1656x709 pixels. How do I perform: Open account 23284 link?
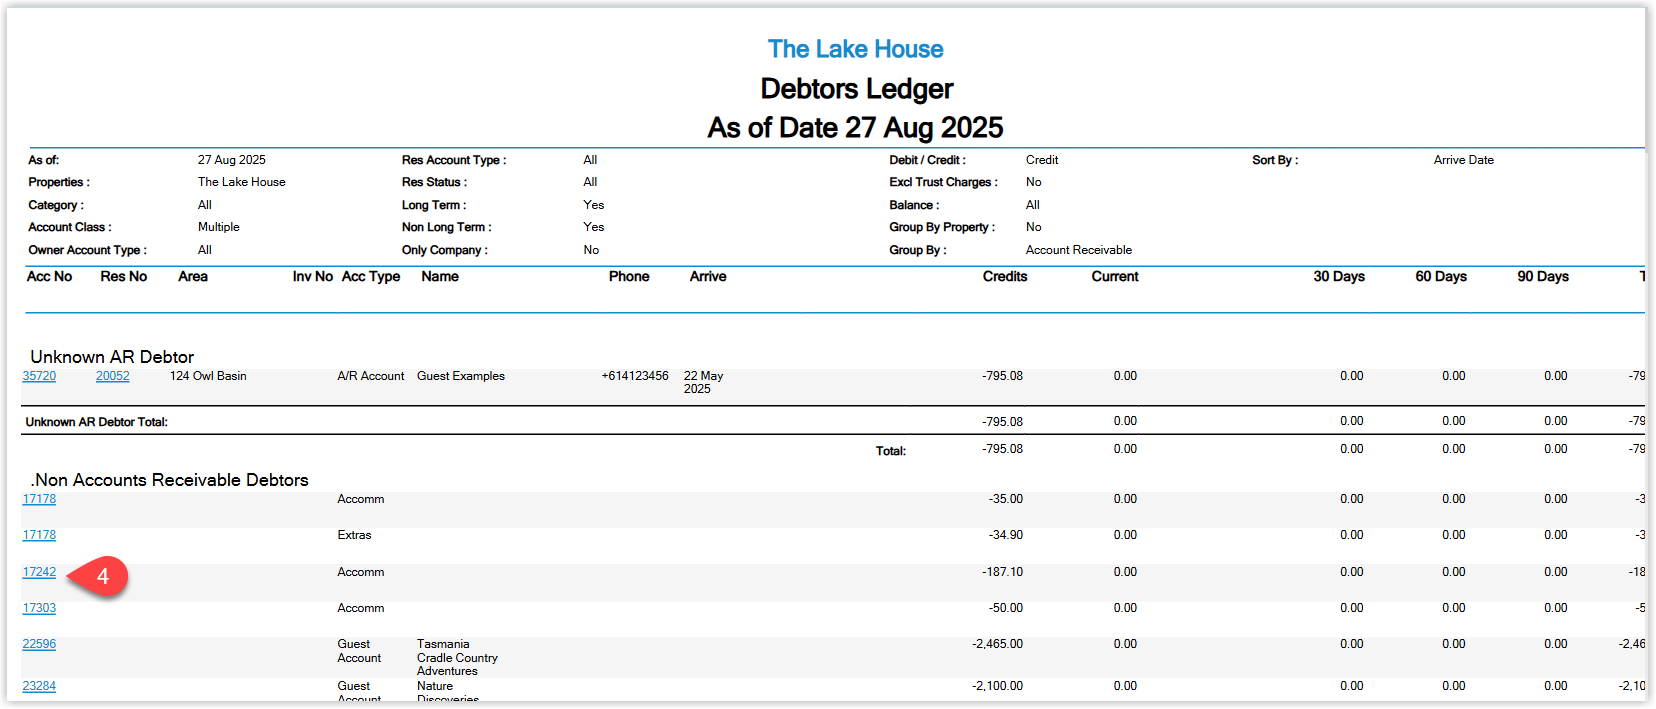pos(39,686)
